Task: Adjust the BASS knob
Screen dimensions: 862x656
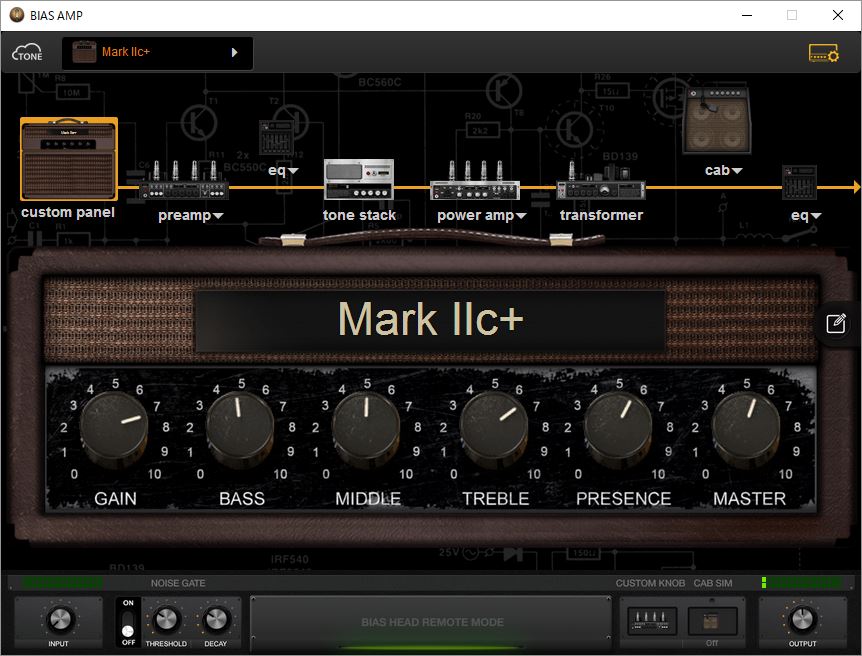Action: tap(240, 427)
